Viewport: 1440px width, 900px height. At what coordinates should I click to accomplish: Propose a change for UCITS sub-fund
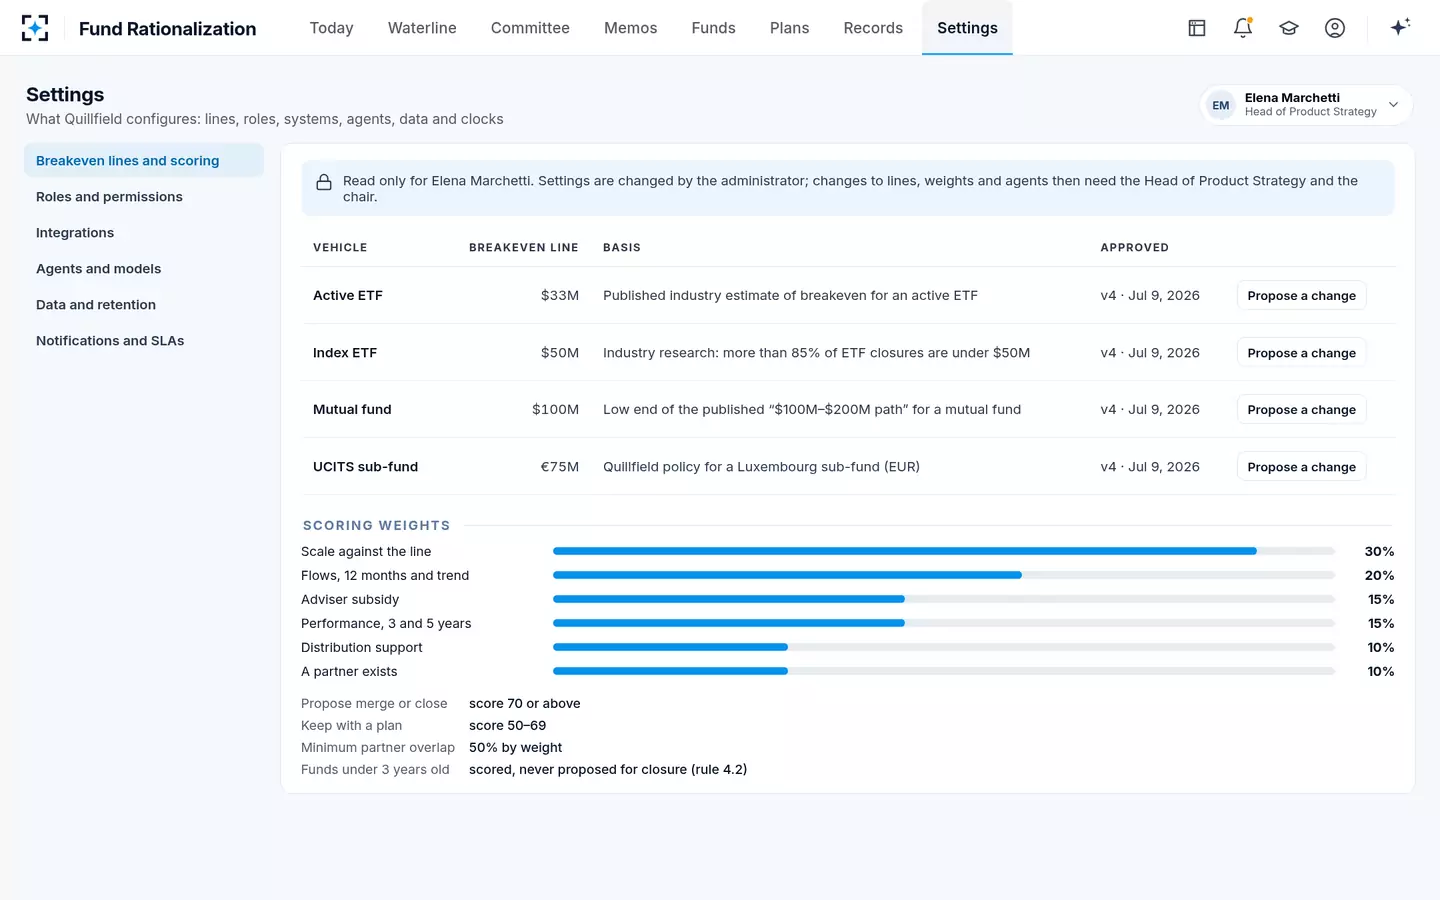[1301, 466]
